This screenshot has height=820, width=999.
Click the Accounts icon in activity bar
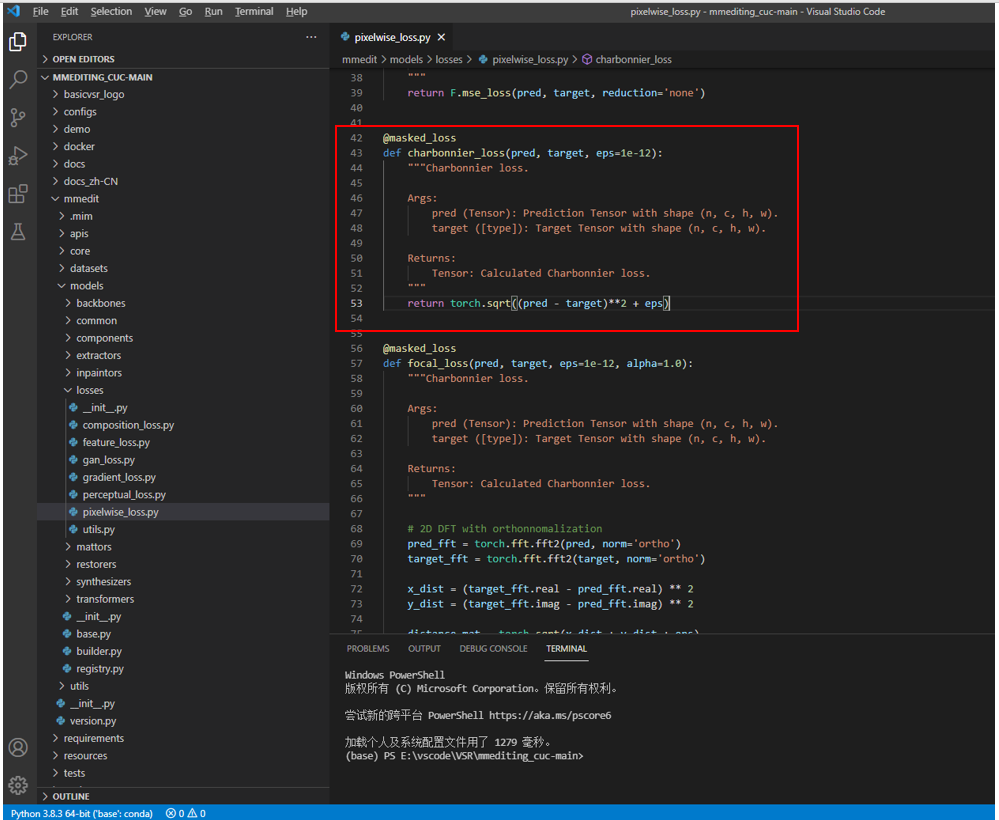18,747
